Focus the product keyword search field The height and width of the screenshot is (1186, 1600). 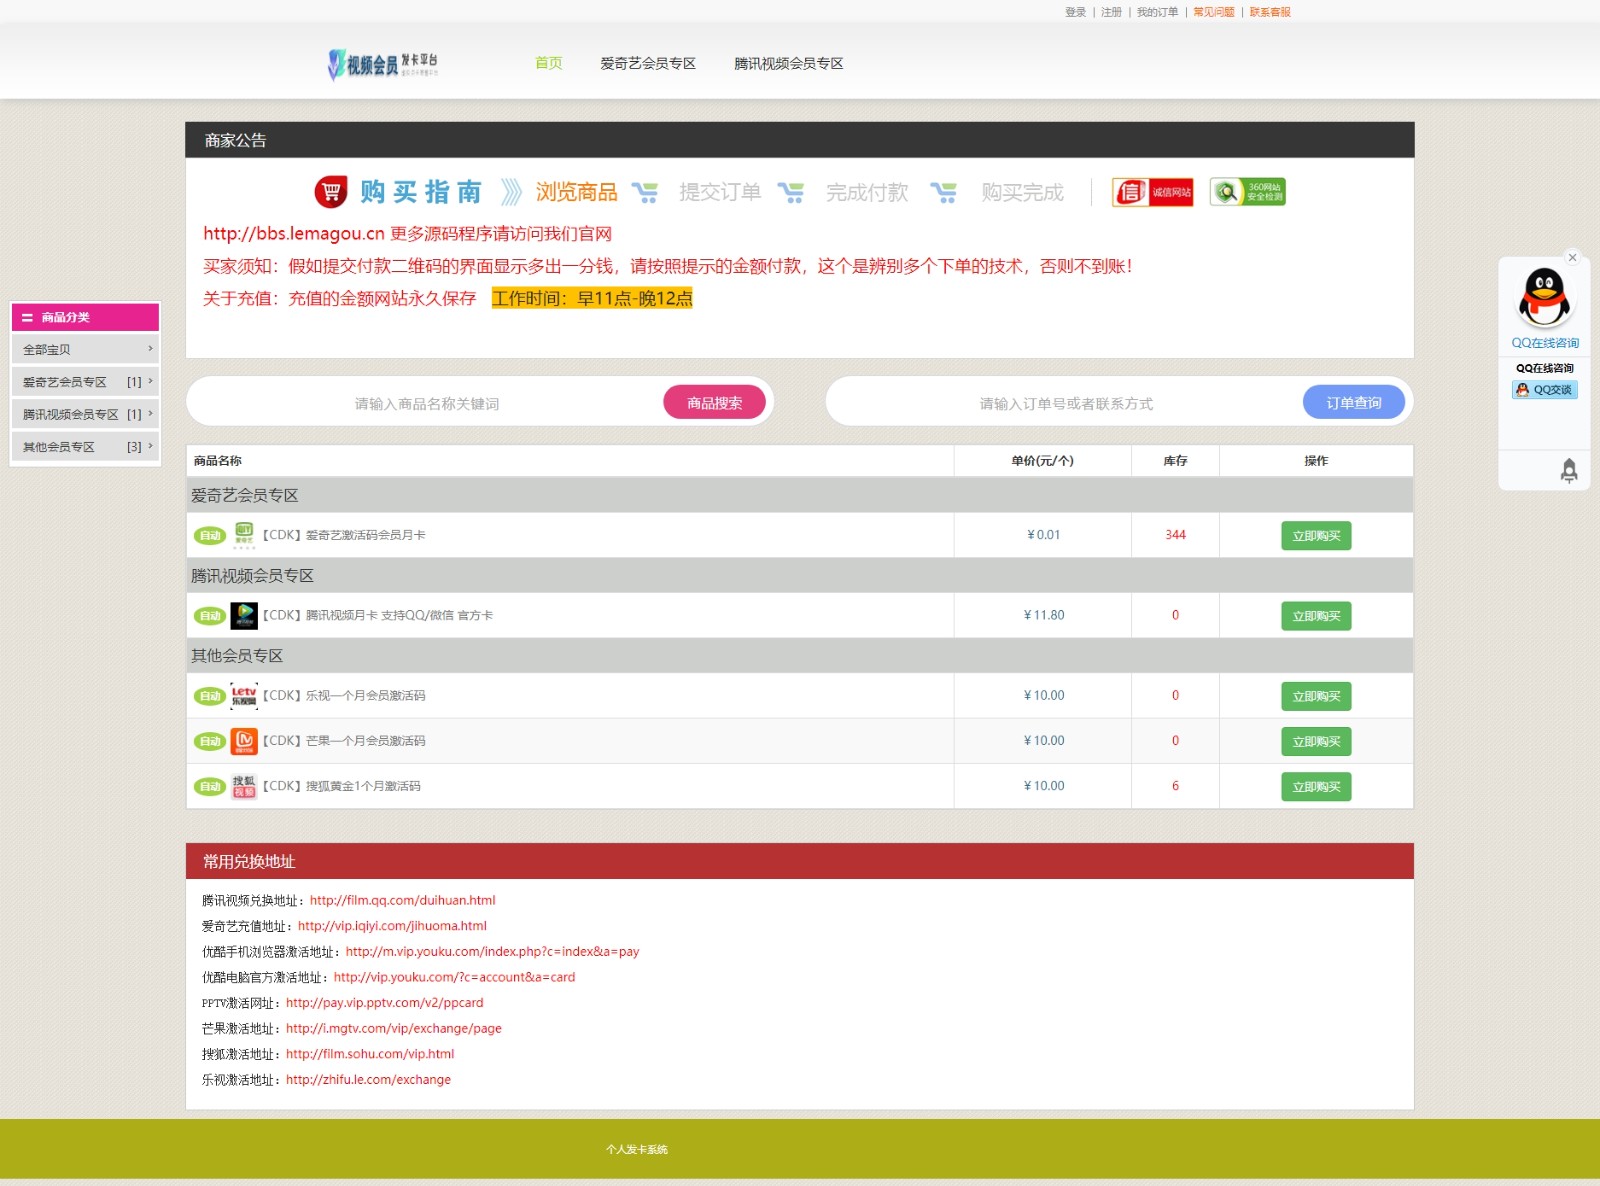point(427,403)
